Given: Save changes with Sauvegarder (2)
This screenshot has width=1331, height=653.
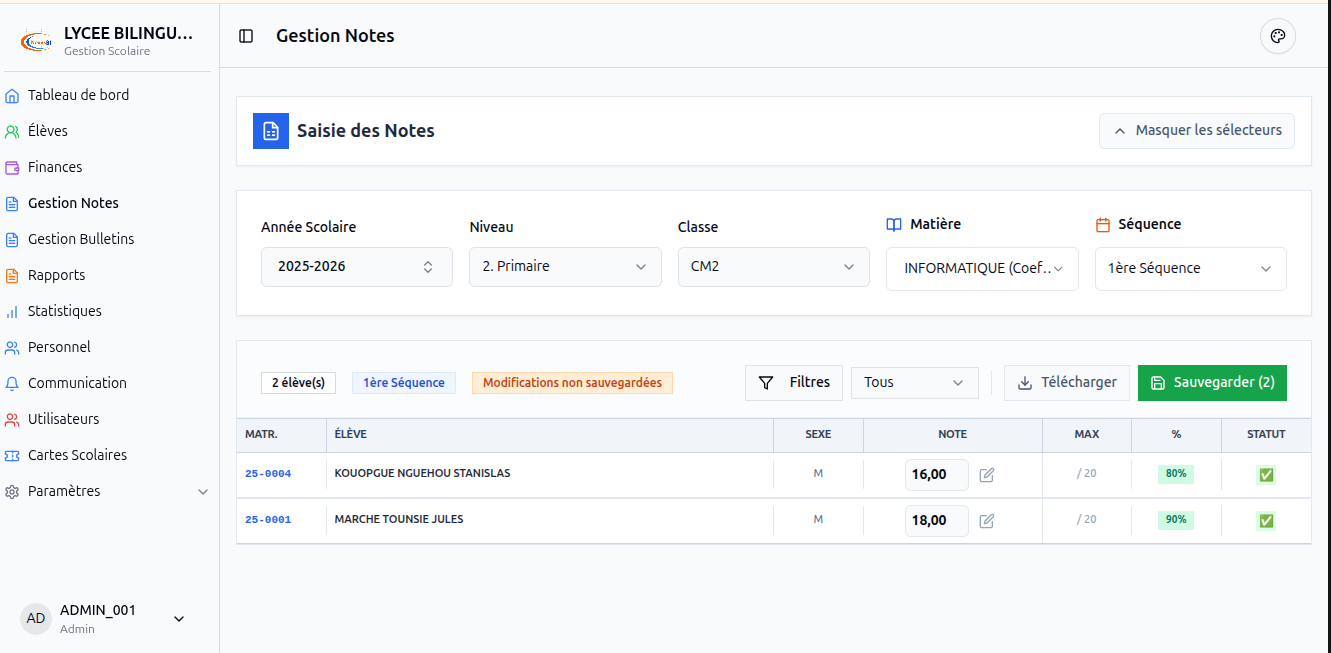Looking at the screenshot, I should point(1212,383).
